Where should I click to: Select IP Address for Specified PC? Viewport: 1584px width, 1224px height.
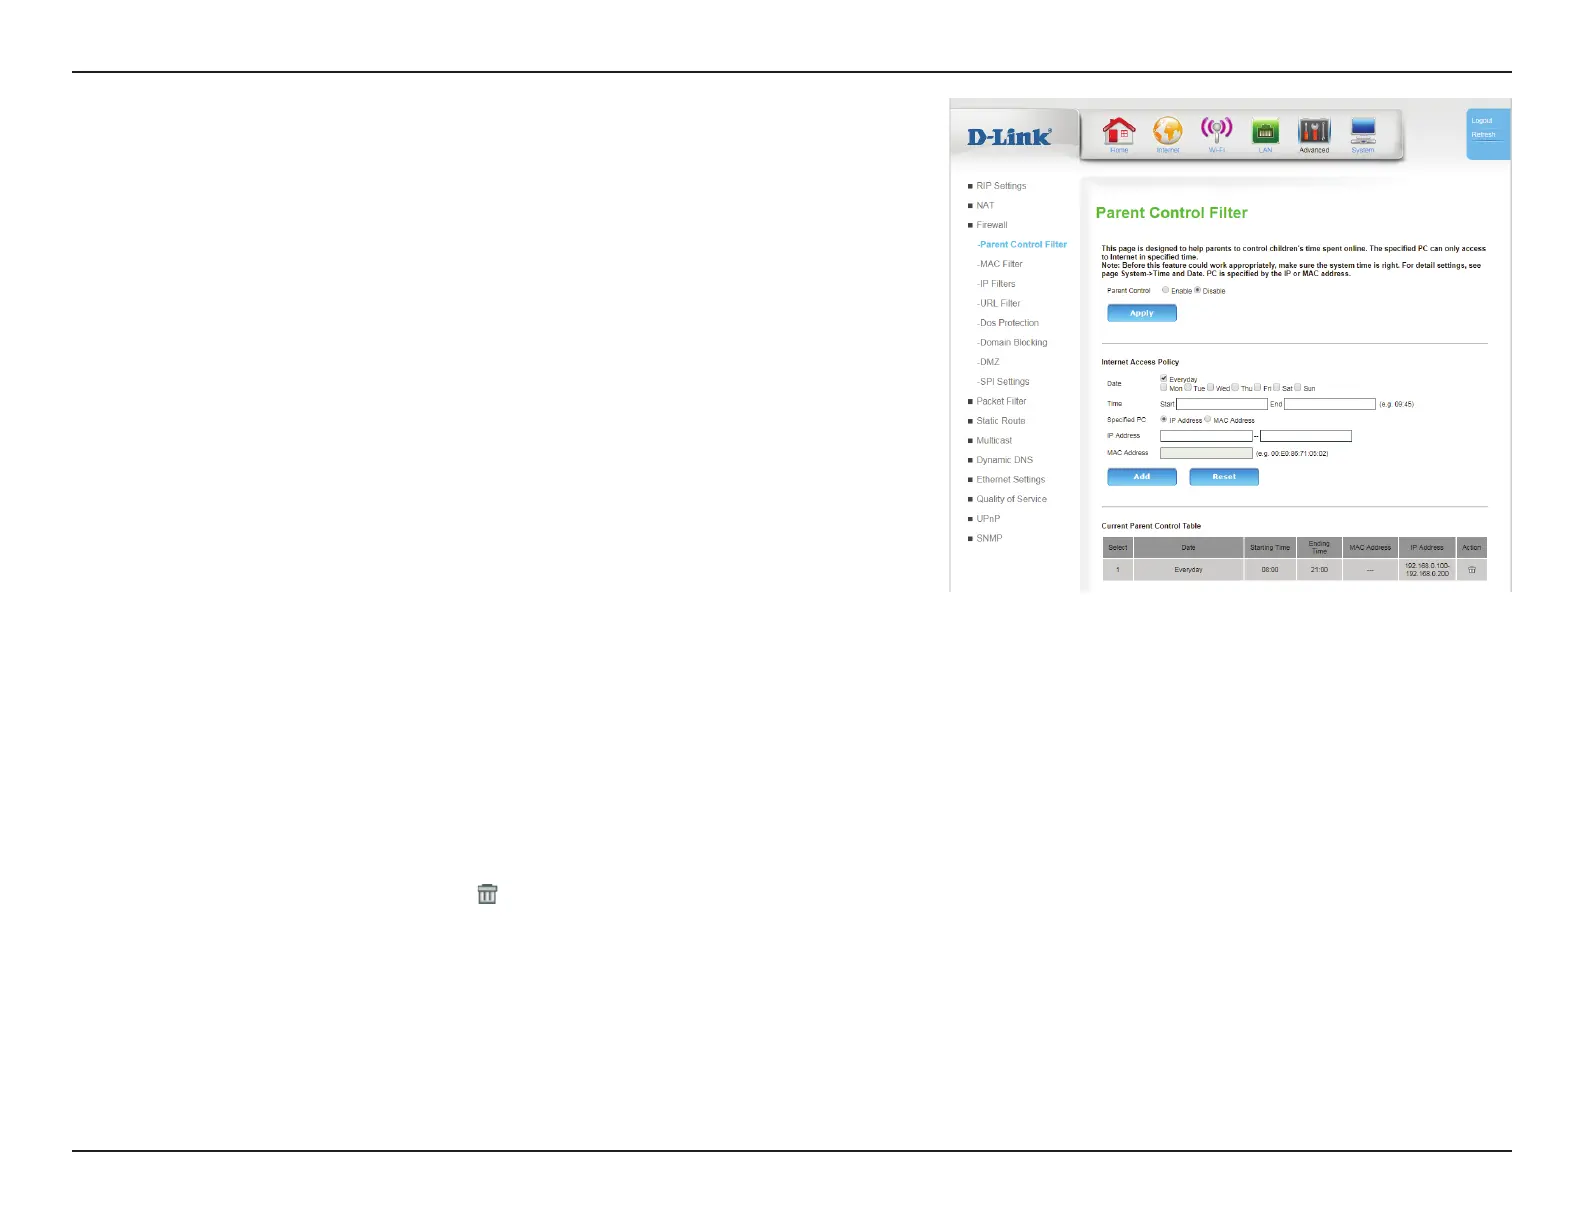click(x=1164, y=420)
